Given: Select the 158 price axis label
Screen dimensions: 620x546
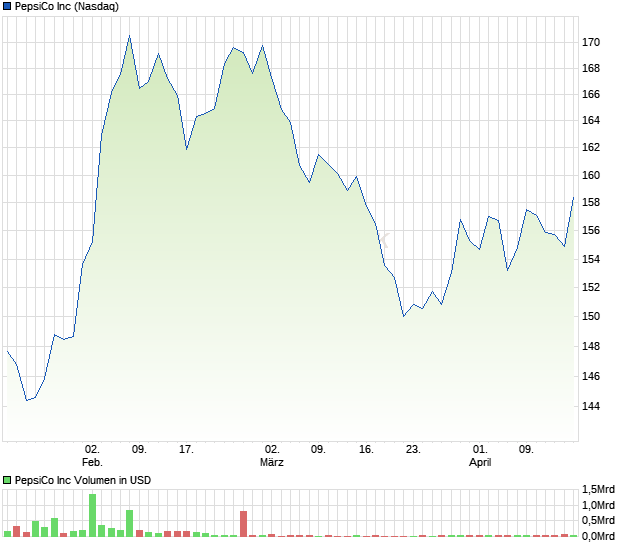Looking at the screenshot, I should pyautogui.click(x=593, y=203).
